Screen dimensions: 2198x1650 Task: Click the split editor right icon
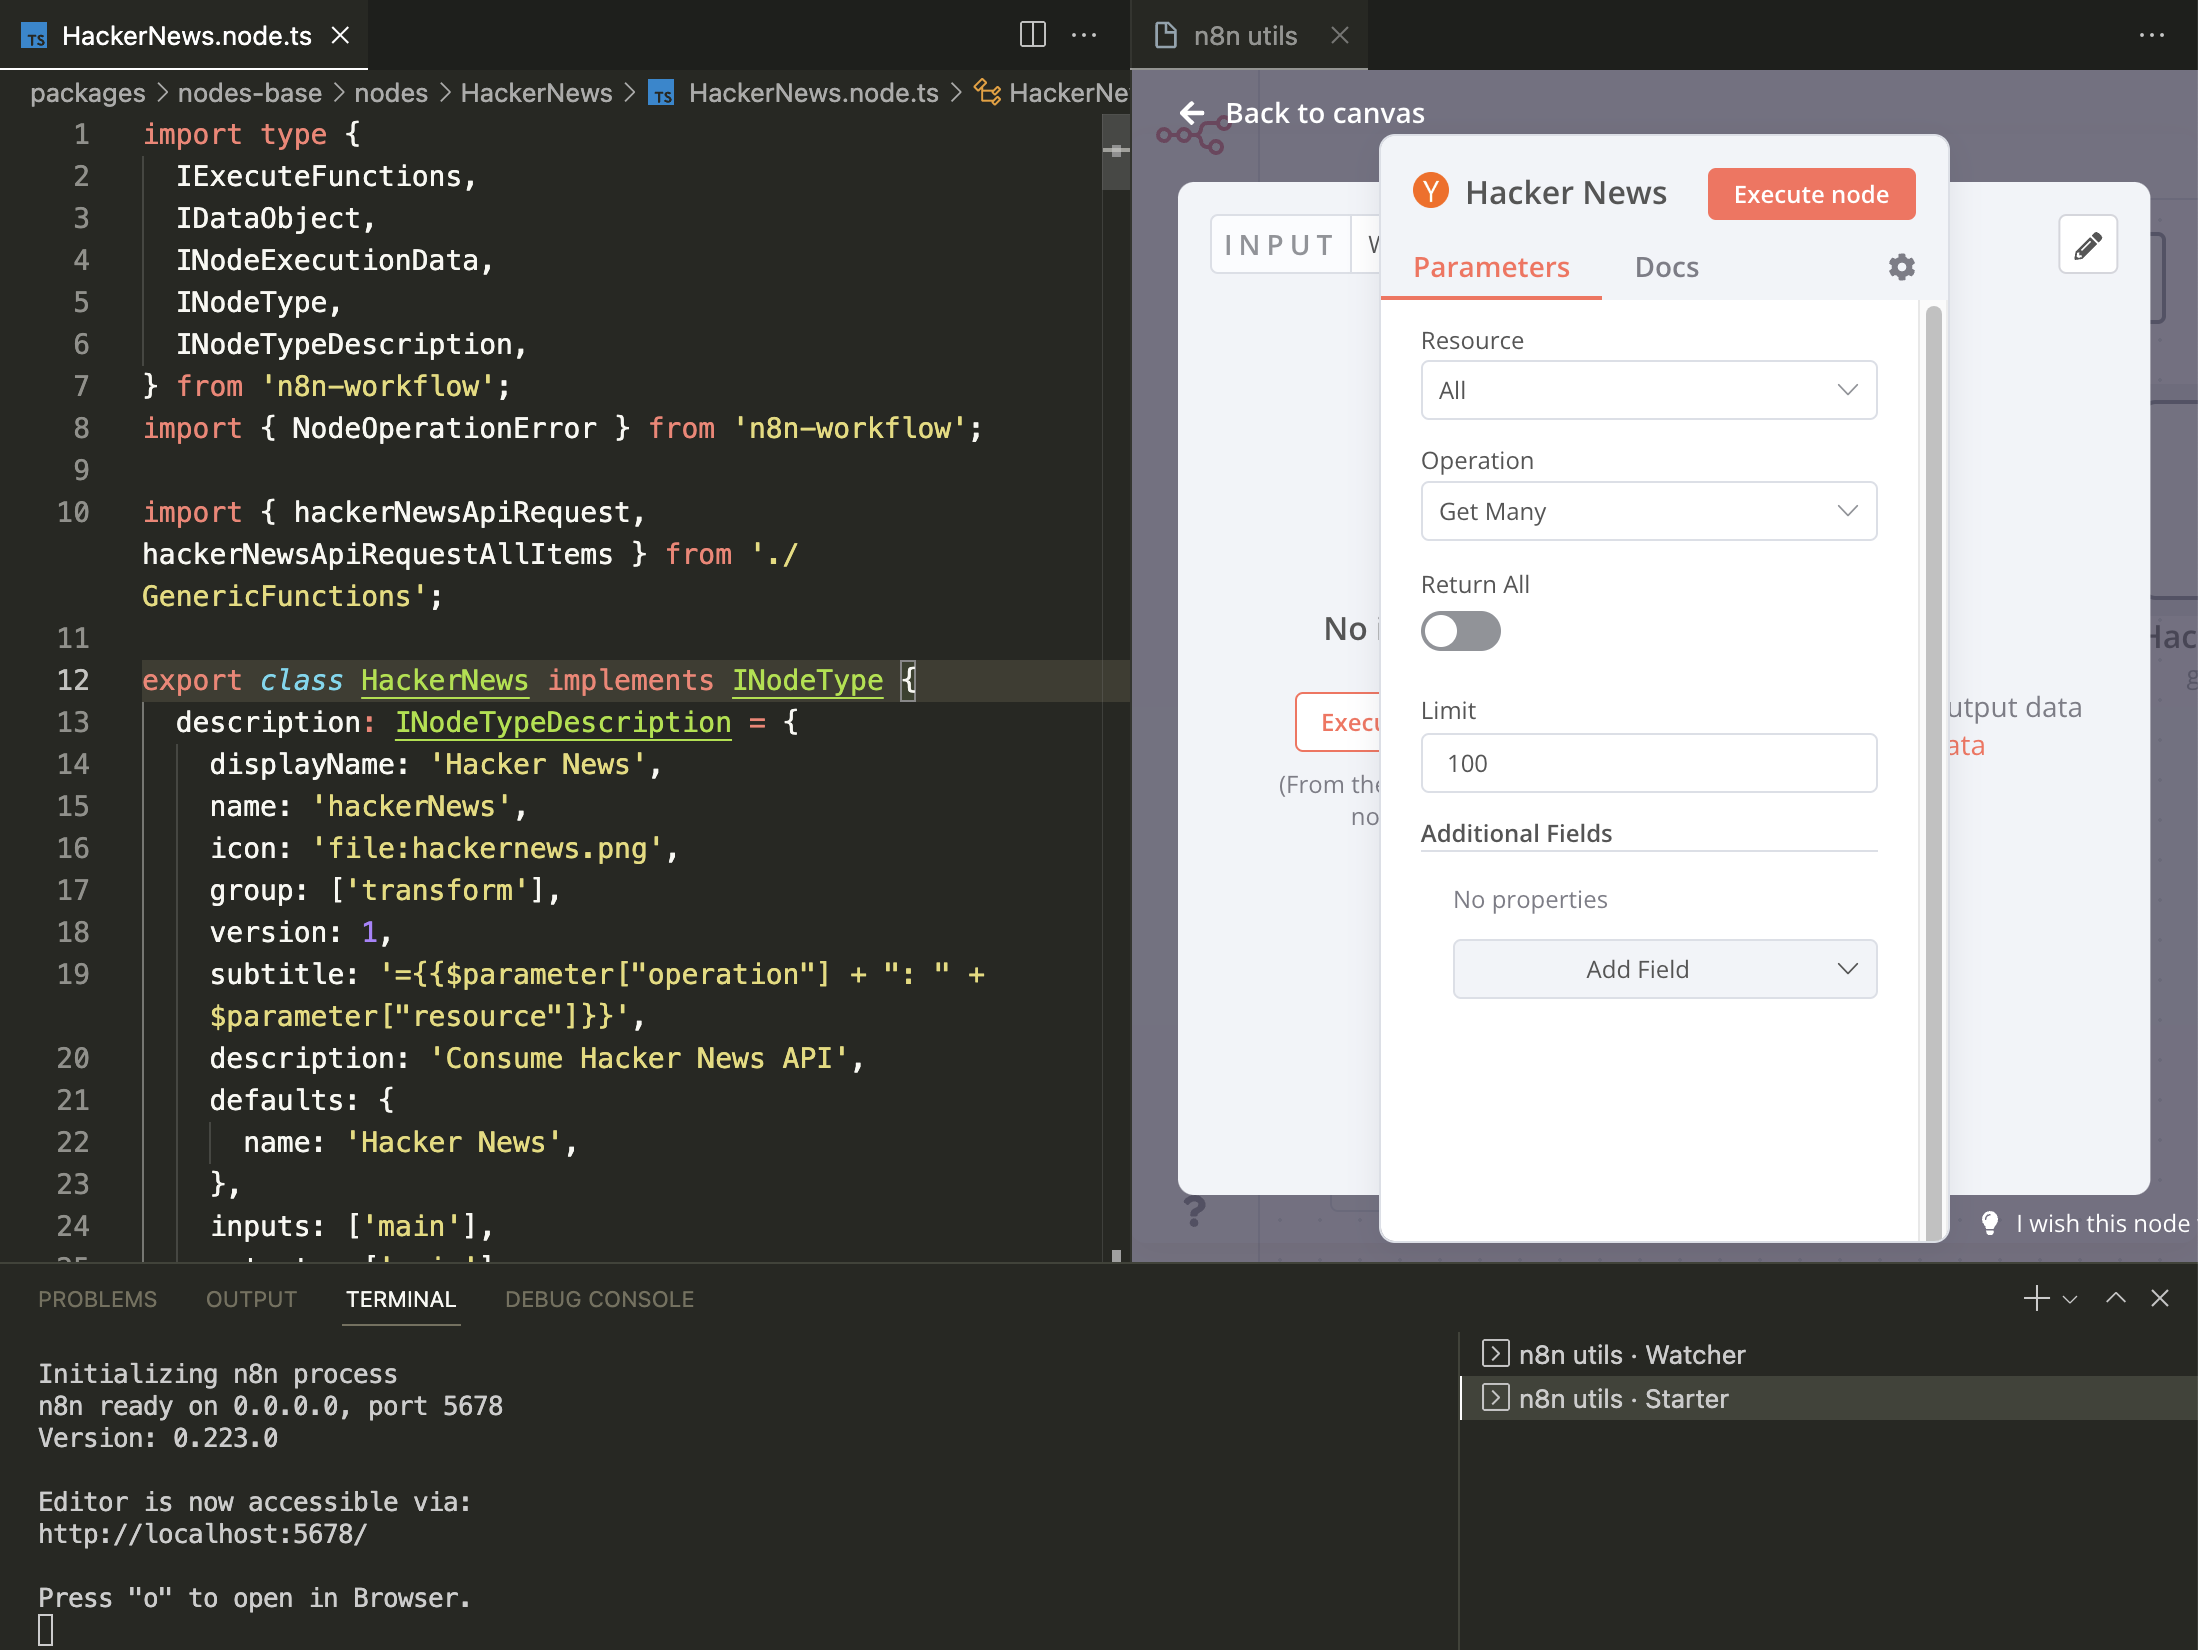1032,35
